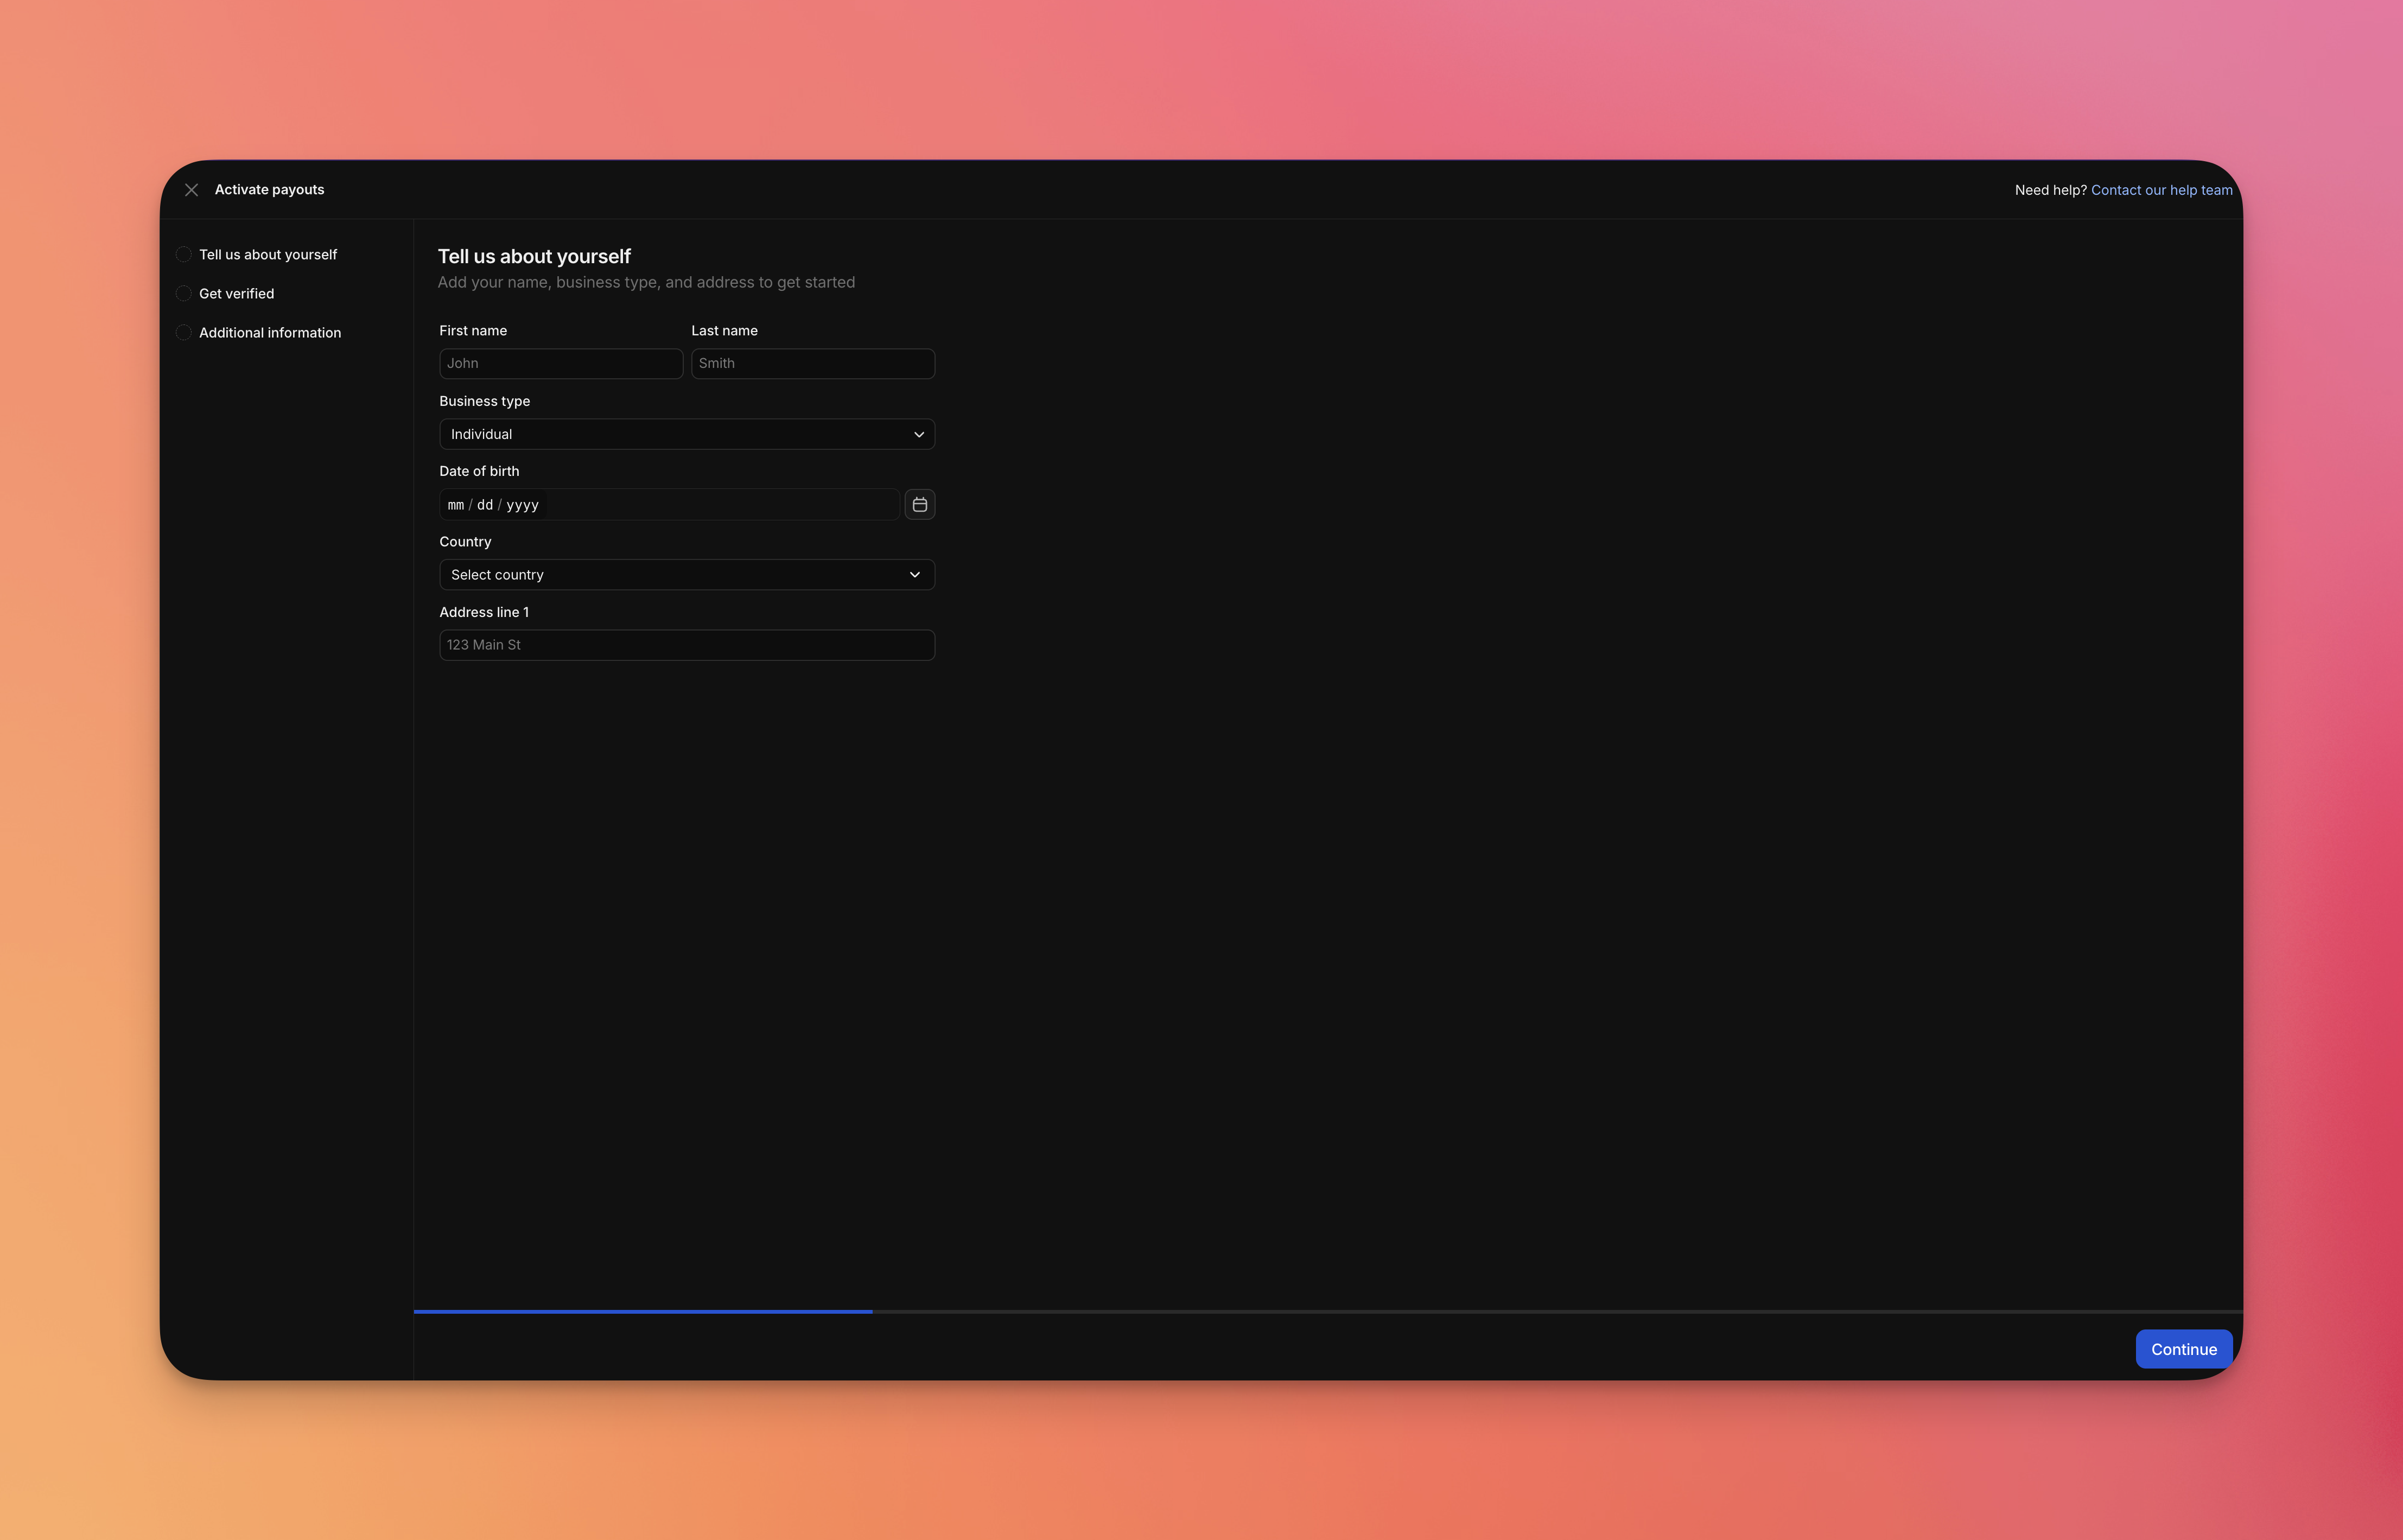Open the Contact our help team link
Viewport: 2403px width, 1540px height.
(2162, 189)
